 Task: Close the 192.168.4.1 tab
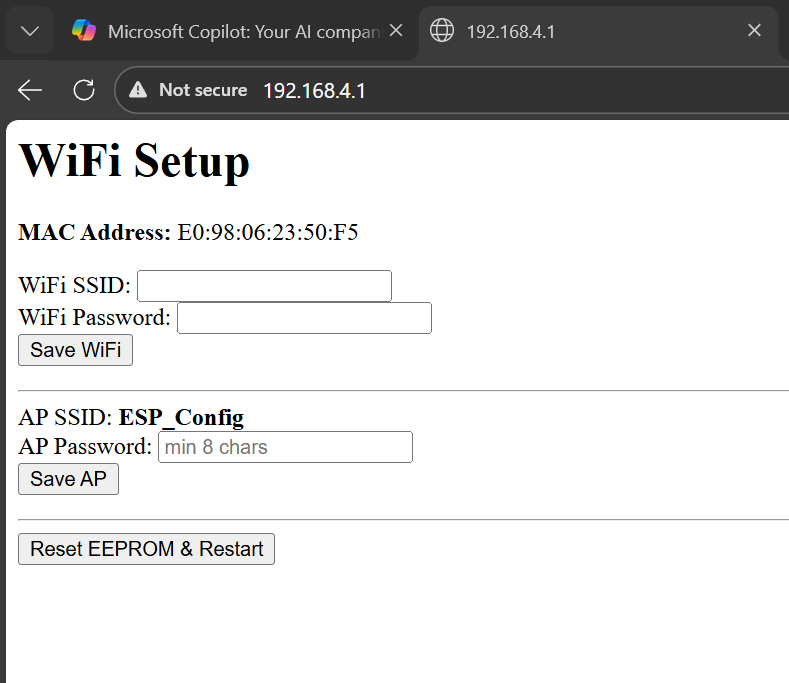pyautogui.click(x=755, y=31)
